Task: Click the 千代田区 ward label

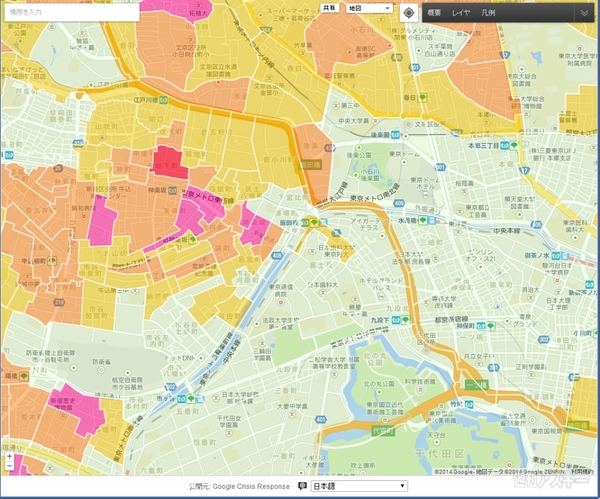Action: tap(440, 454)
